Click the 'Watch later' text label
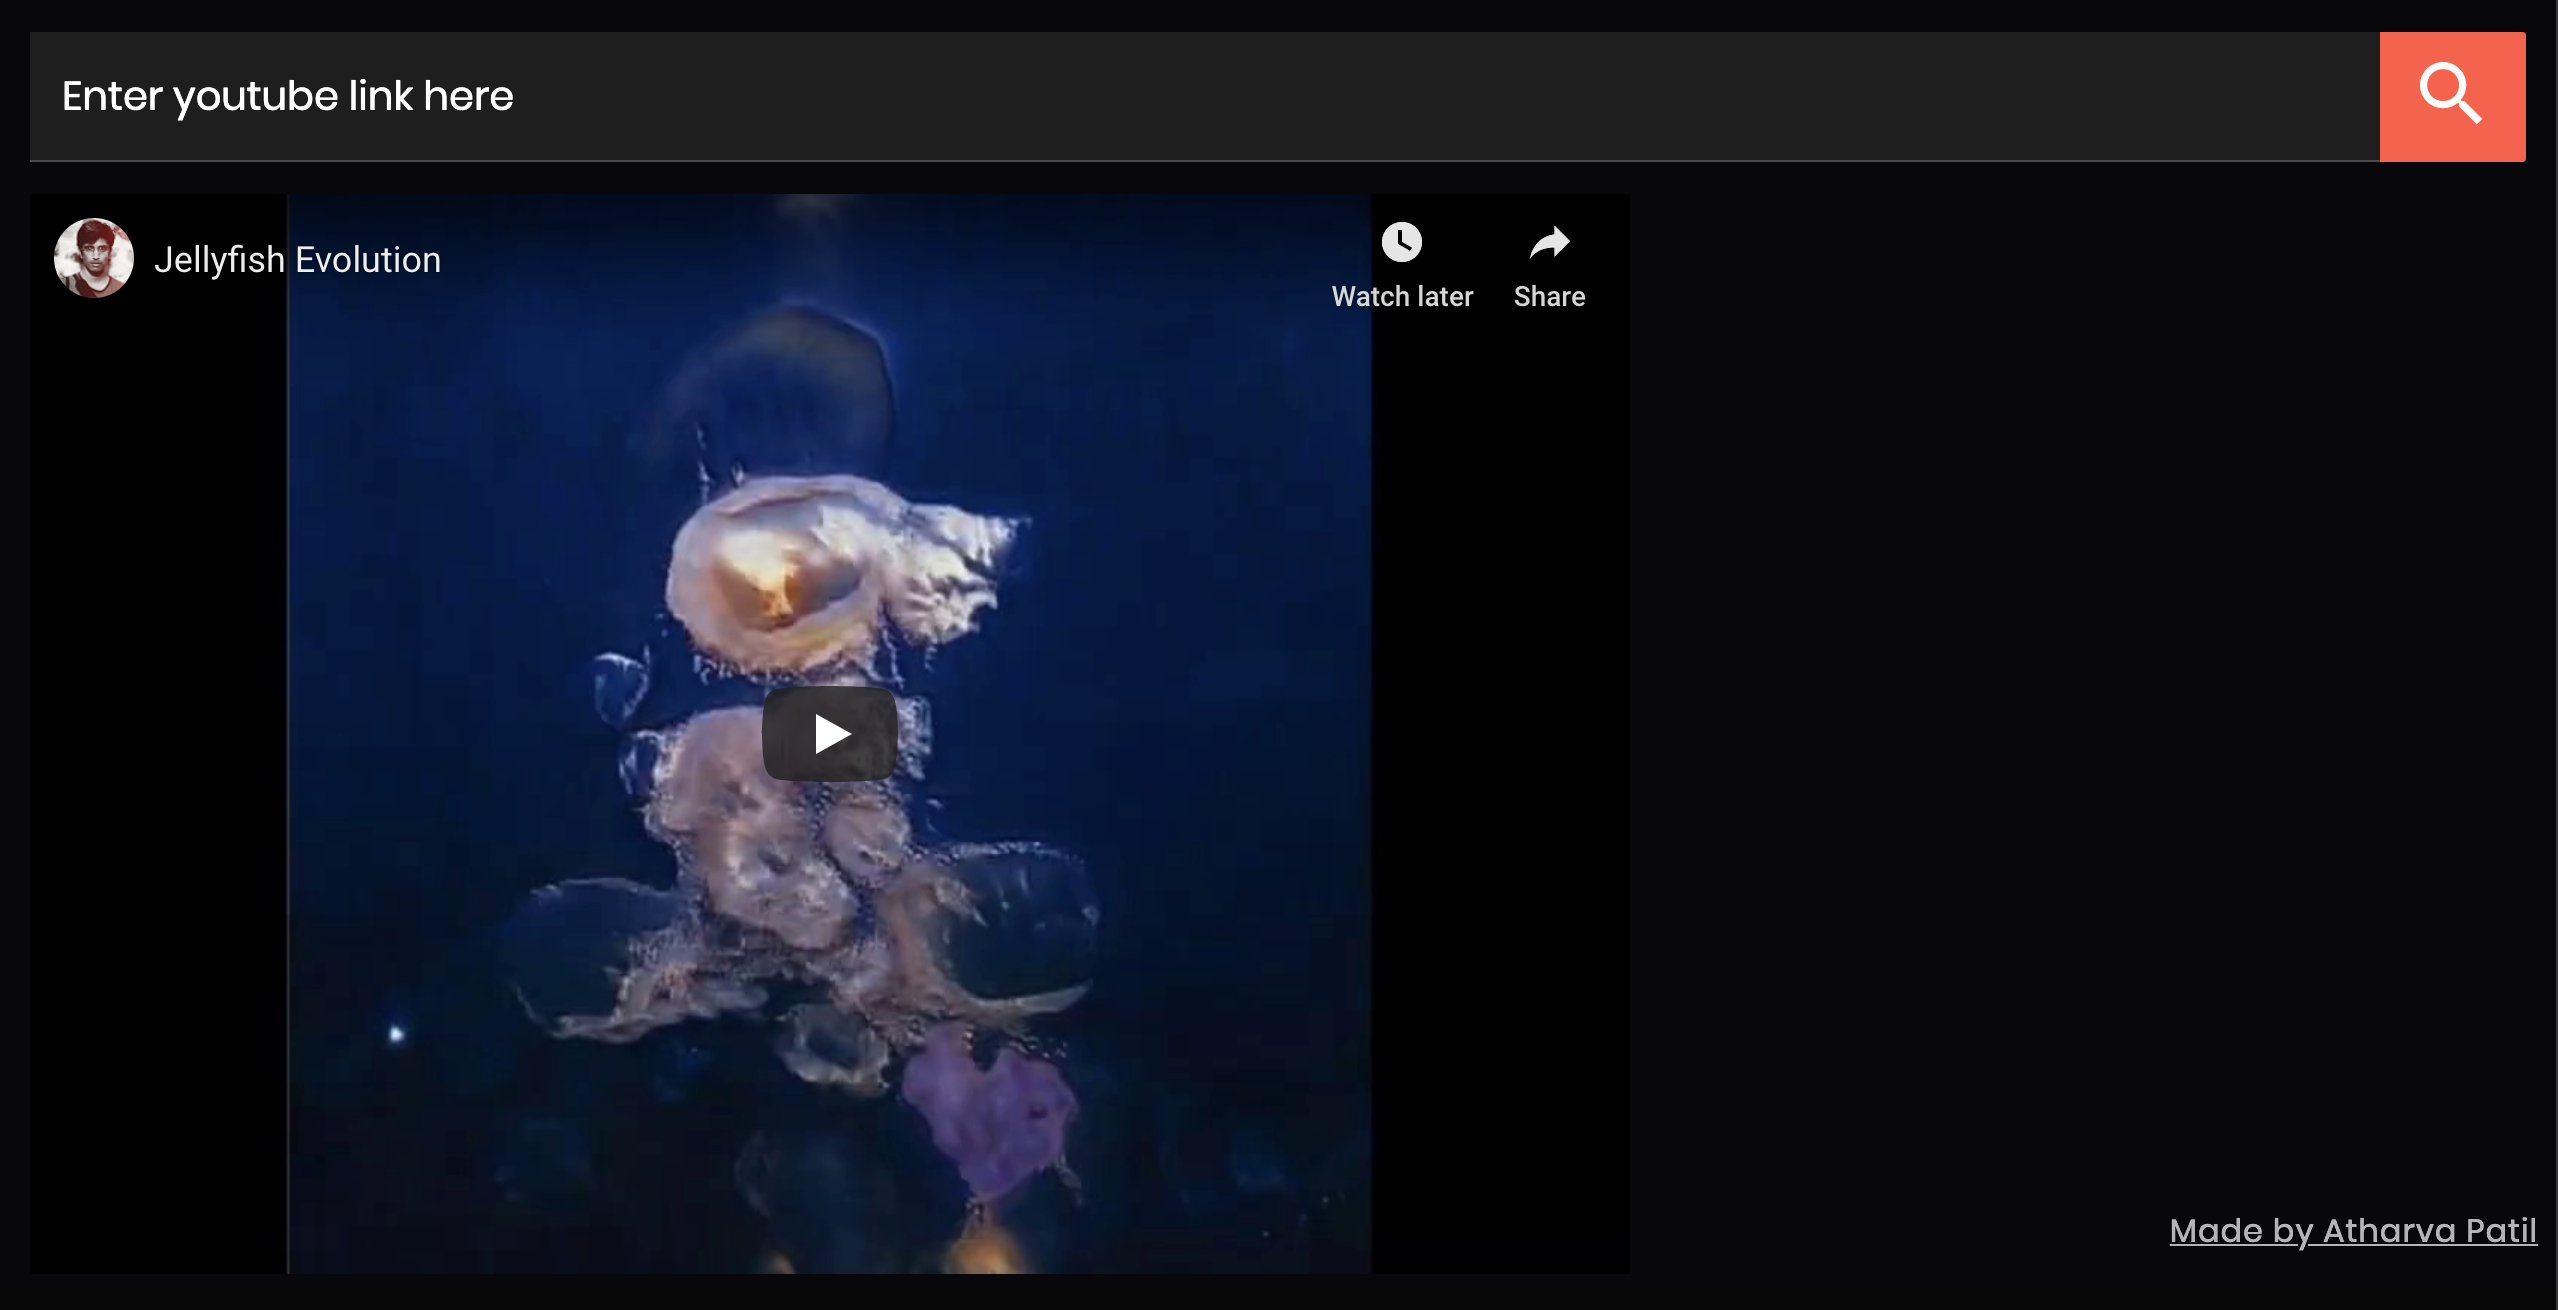This screenshot has height=1310, width=2558. click(x=1402, y=297)
